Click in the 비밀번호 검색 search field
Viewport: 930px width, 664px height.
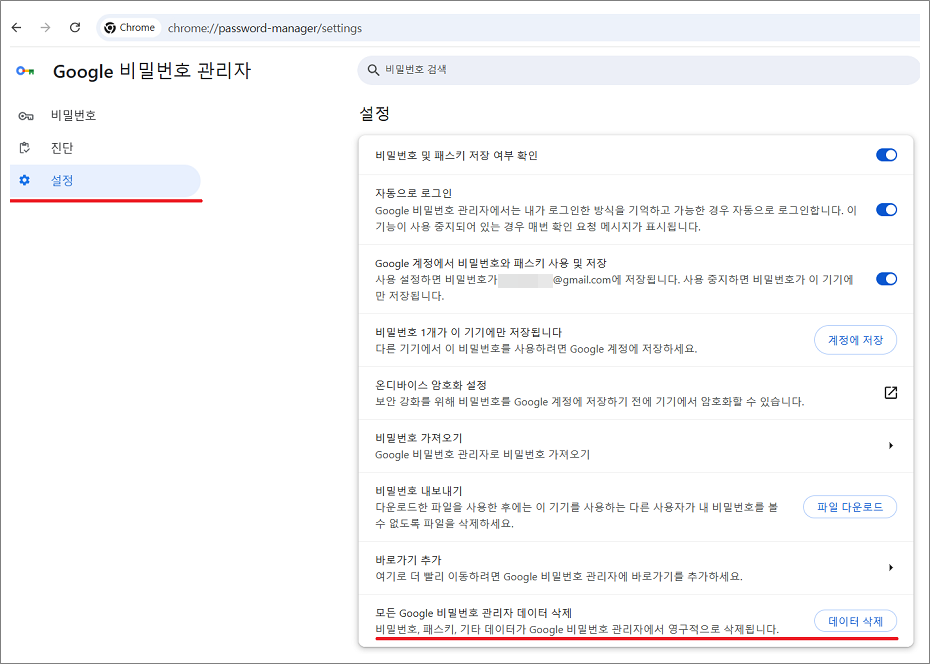click(638, 70)
